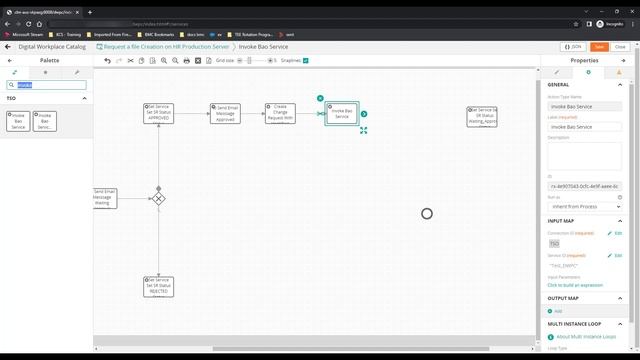Open the About Multi Instance Loops link
The width and height of the screenshot is (640, 360).
(586, 337)
